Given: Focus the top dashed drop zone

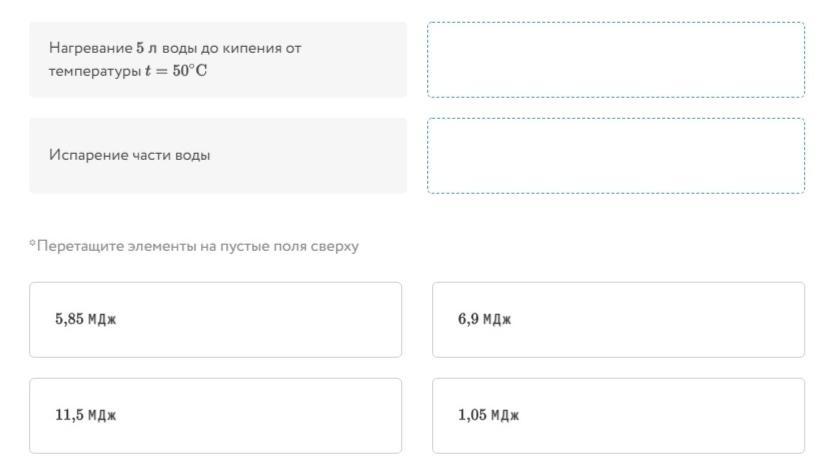Looking at the screenshot, I should 615,60.
